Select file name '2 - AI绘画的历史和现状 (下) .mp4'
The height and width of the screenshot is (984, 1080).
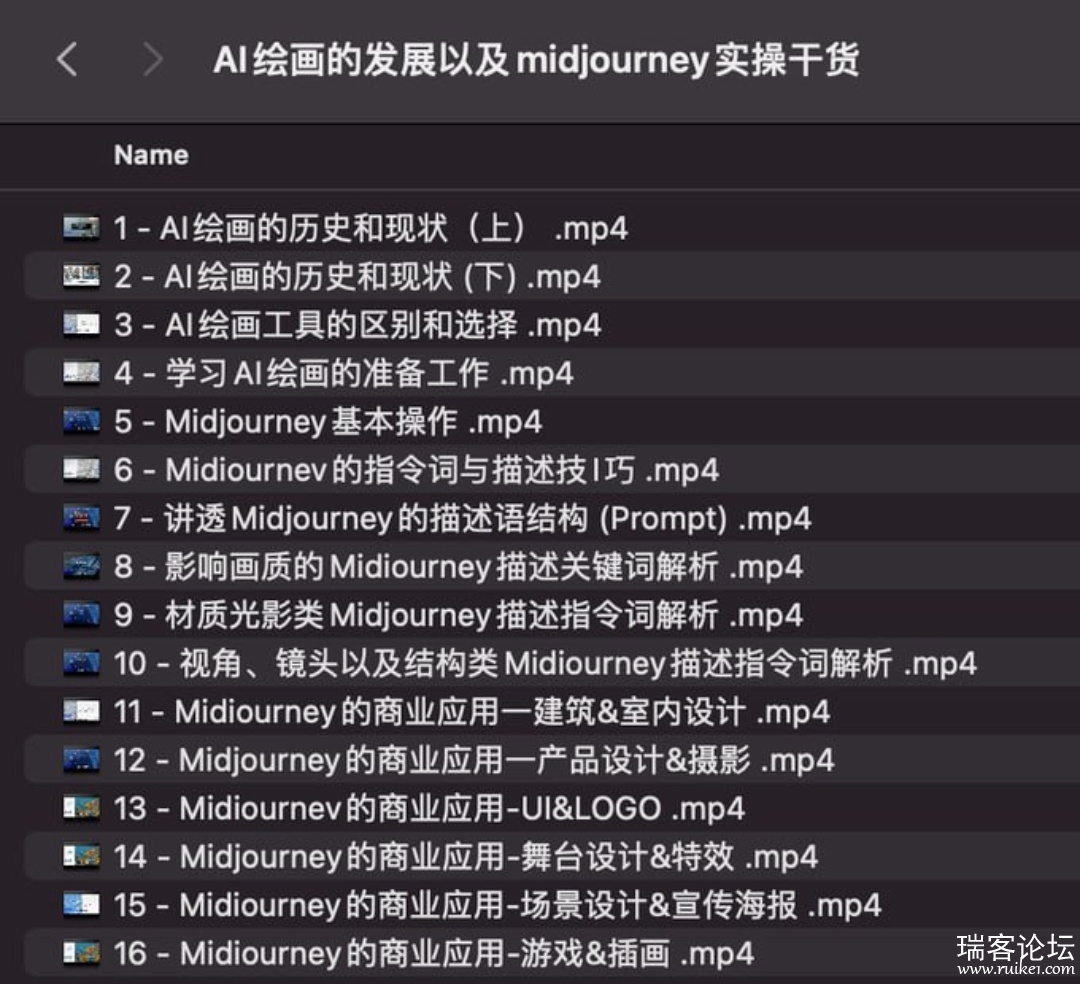357,277
